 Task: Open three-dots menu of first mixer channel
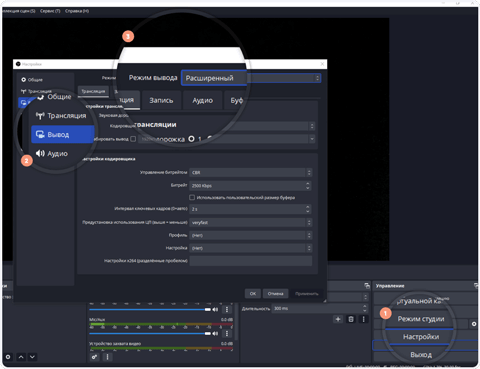(227, 309)
